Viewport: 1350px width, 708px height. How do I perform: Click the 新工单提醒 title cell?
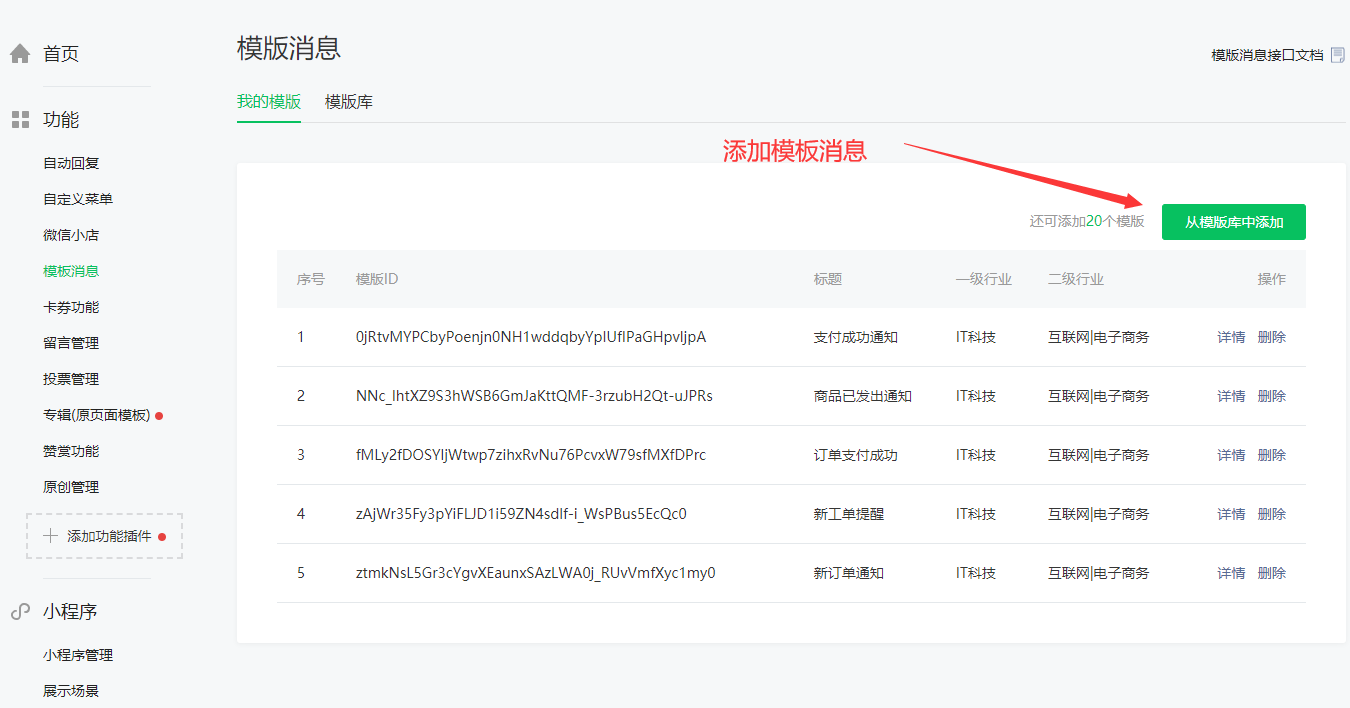click(849, 514)
